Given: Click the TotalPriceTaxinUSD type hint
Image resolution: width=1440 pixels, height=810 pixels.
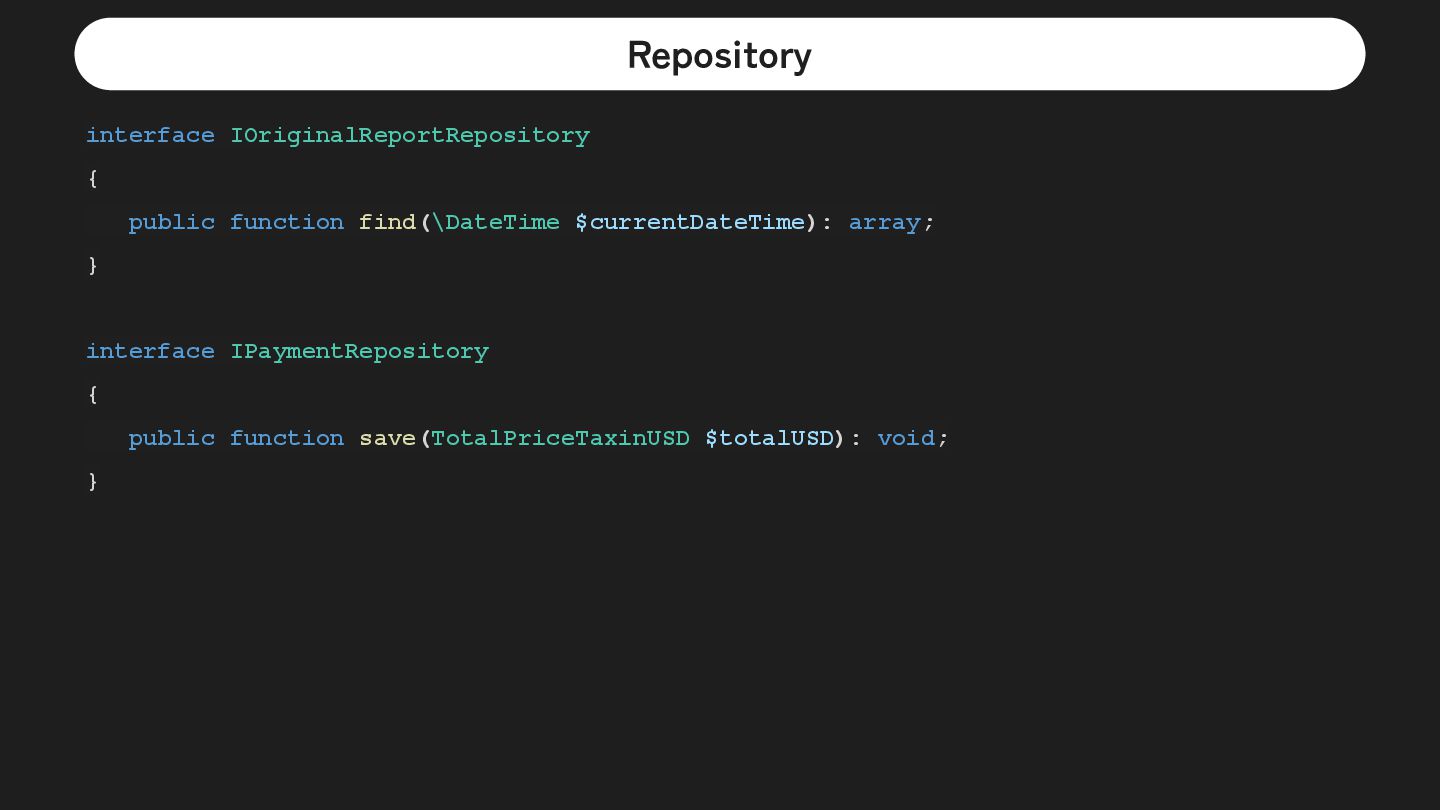Looking at the screenshot, I should coord(560,438).
